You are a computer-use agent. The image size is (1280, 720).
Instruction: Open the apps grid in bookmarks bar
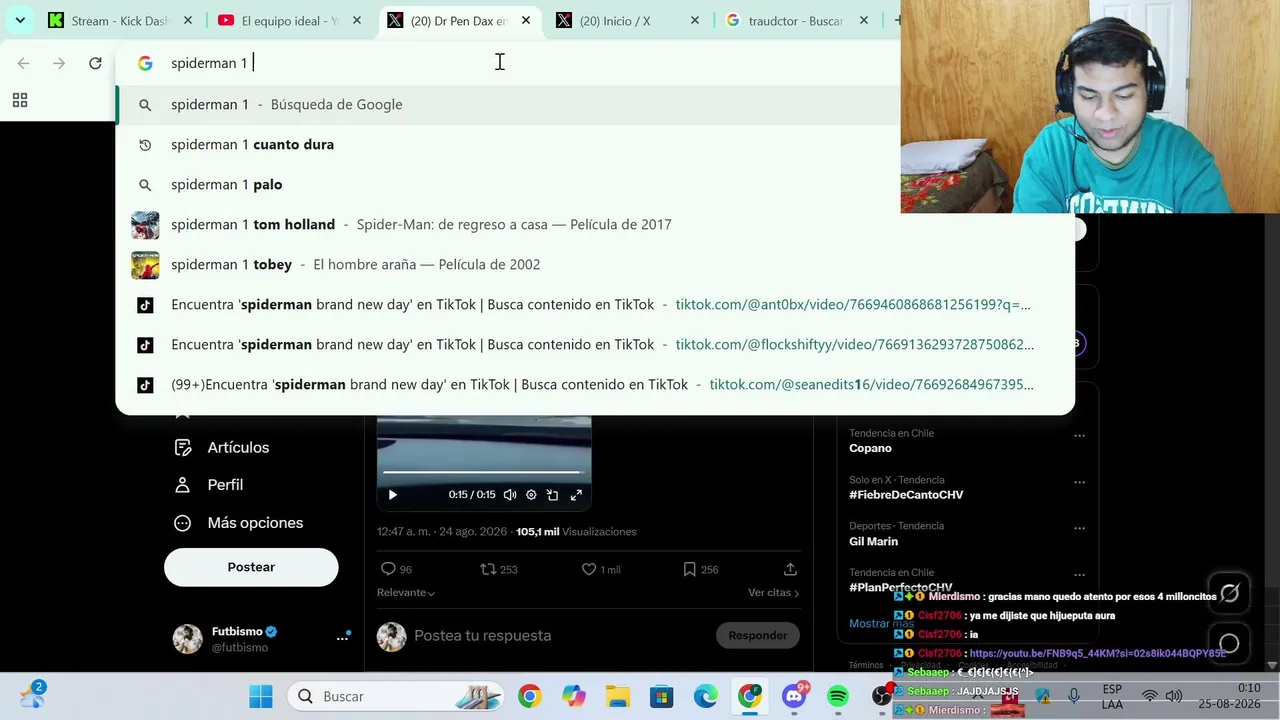20,100
